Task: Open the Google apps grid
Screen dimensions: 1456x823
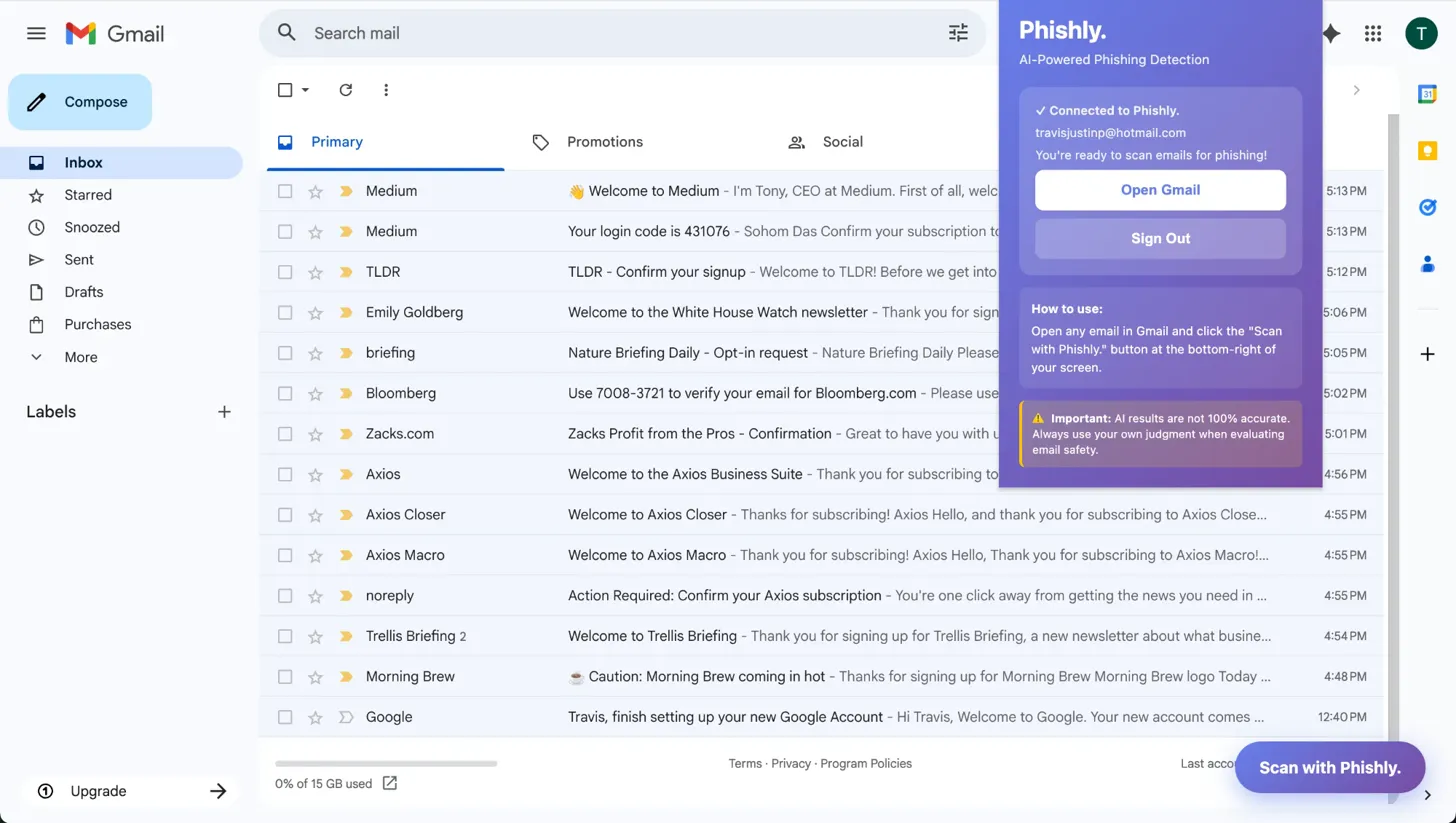Action: point(1373,33)
